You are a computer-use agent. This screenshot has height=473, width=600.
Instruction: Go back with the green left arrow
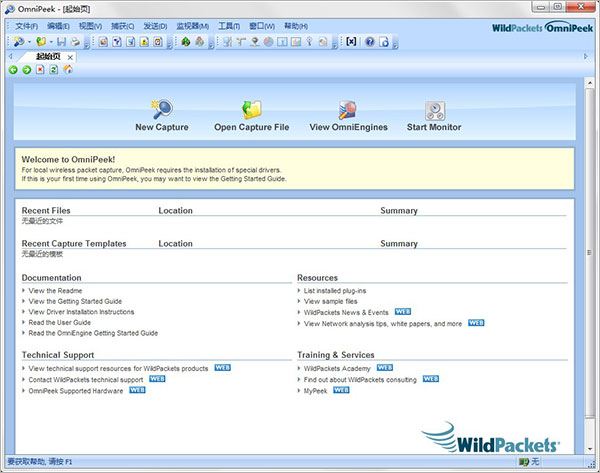[x=13, y=70]
